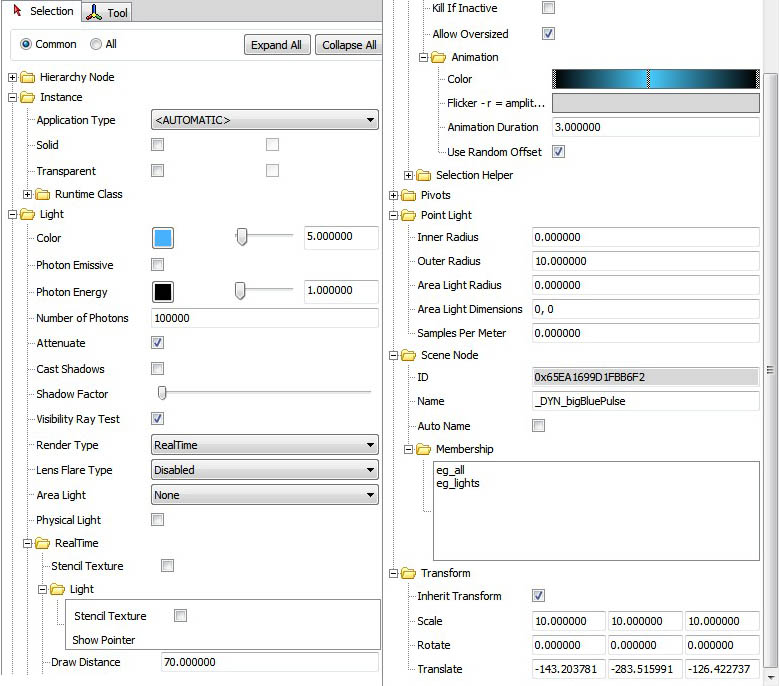This screenshot has height=686, width=780.
Task: Enable the Kill If Inactive checkbox
Action: pyautogui.click(x=548, y=8)
